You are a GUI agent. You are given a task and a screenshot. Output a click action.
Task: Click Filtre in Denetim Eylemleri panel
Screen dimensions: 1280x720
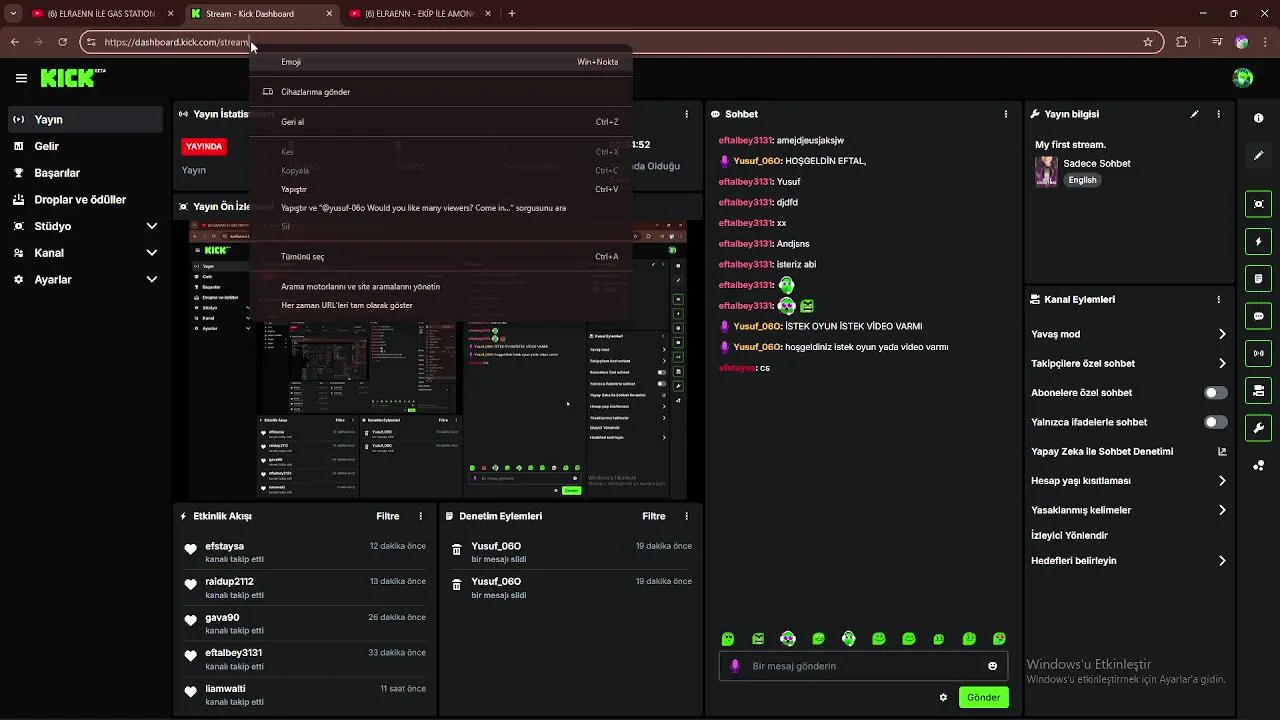click(654, 516)
